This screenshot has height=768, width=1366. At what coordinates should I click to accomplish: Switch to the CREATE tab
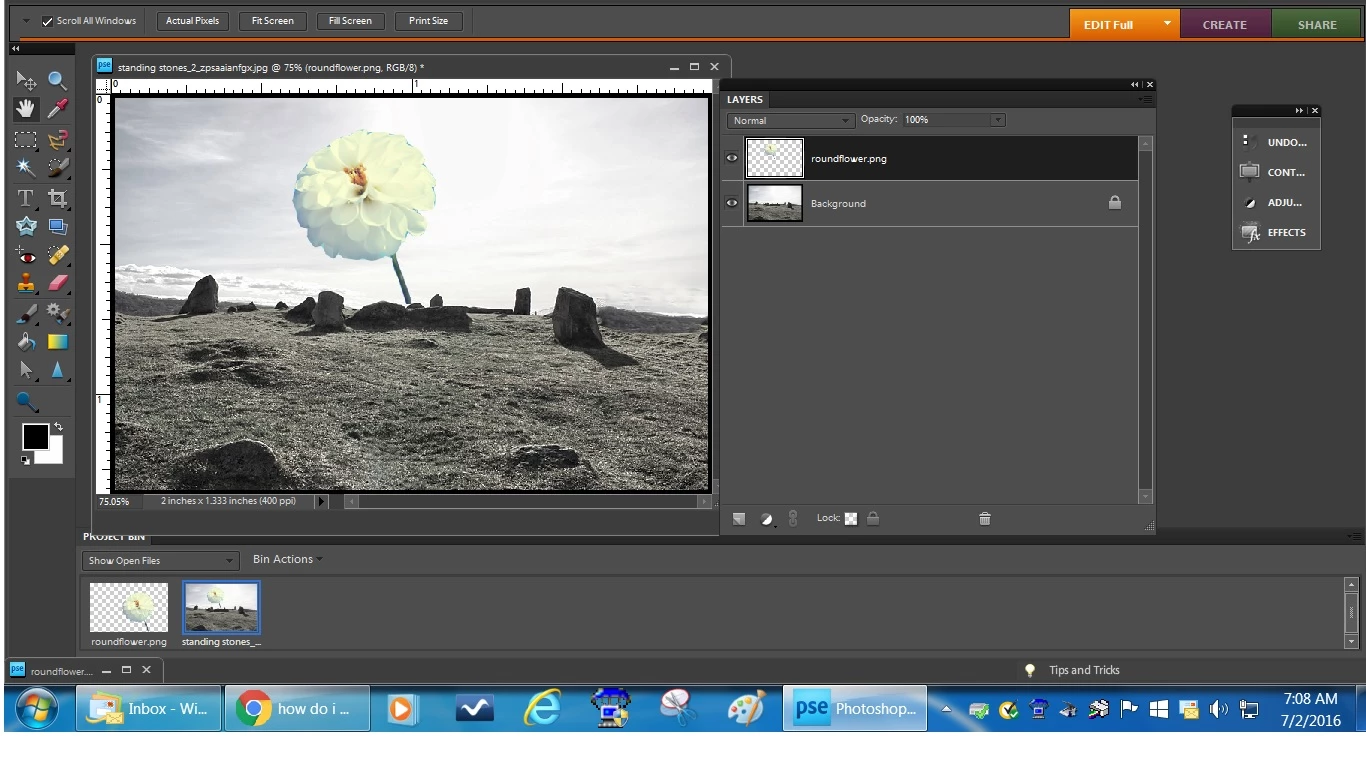pyautogui.click(x=1224, y=25)
